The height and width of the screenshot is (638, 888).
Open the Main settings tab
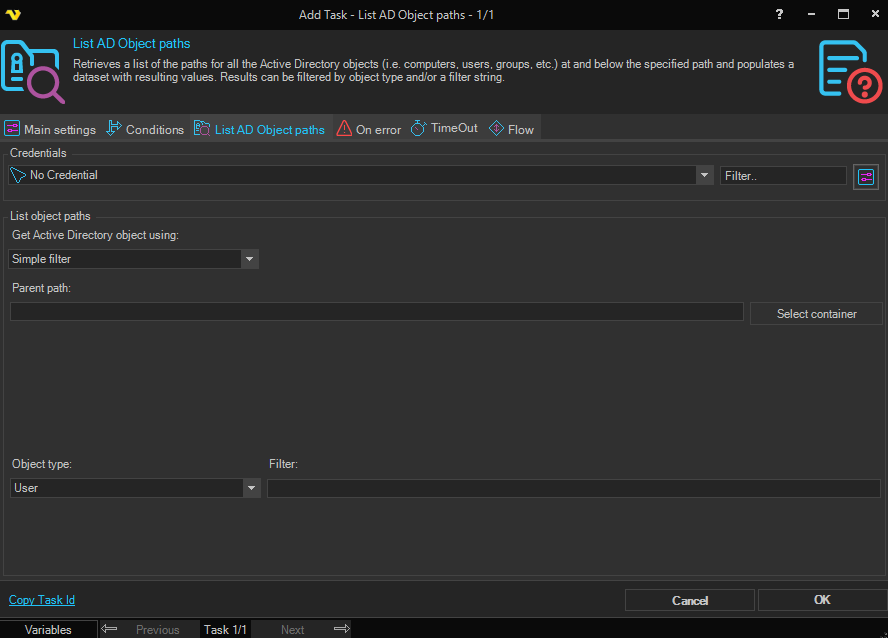tap(51, 129)
